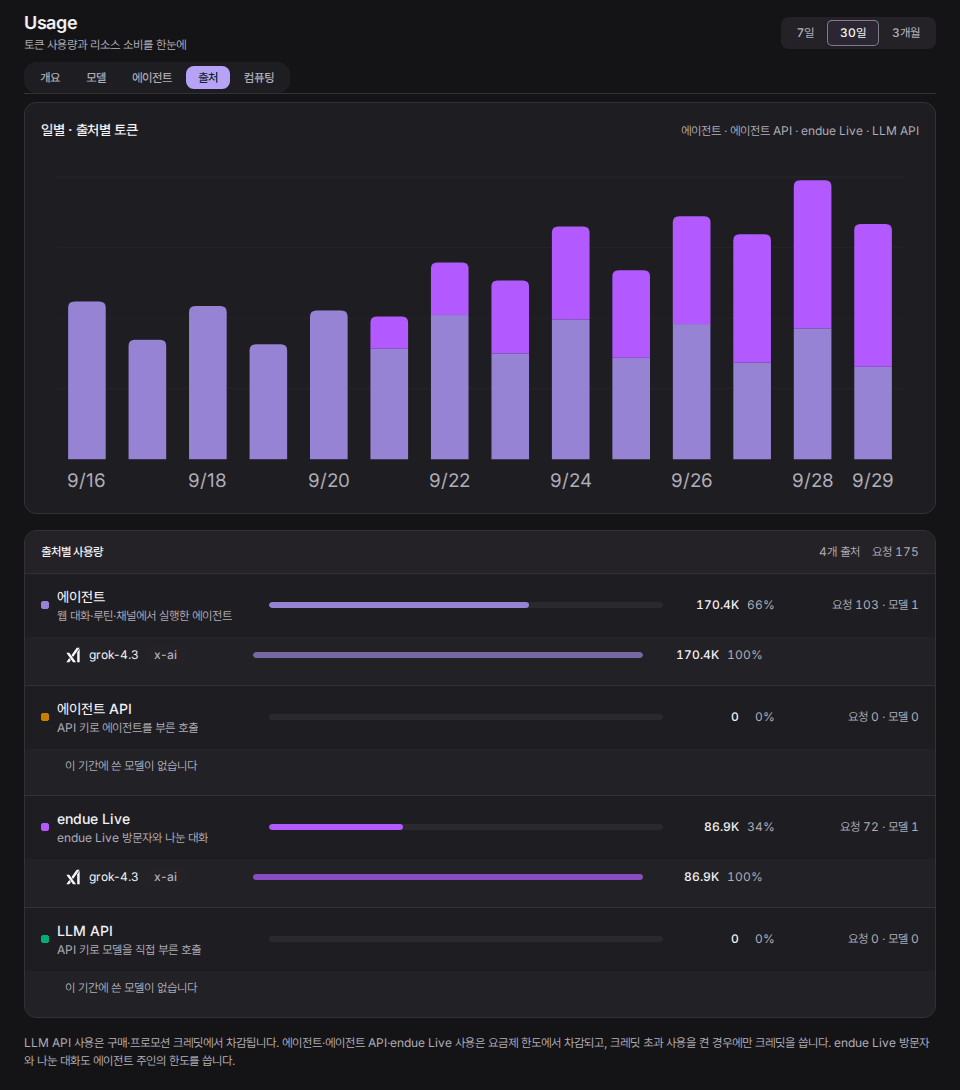
Task: Click the xAI logo in 에이전트 grok-4.3 row
Action: pos(73,655)
